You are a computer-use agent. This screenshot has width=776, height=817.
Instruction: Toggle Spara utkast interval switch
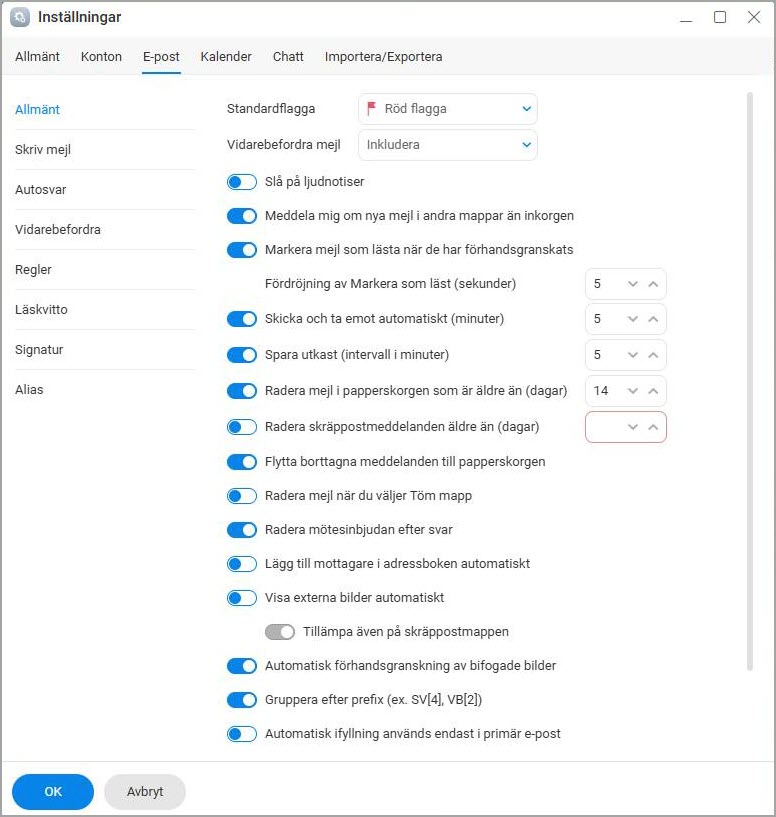[x=242, y=355]
